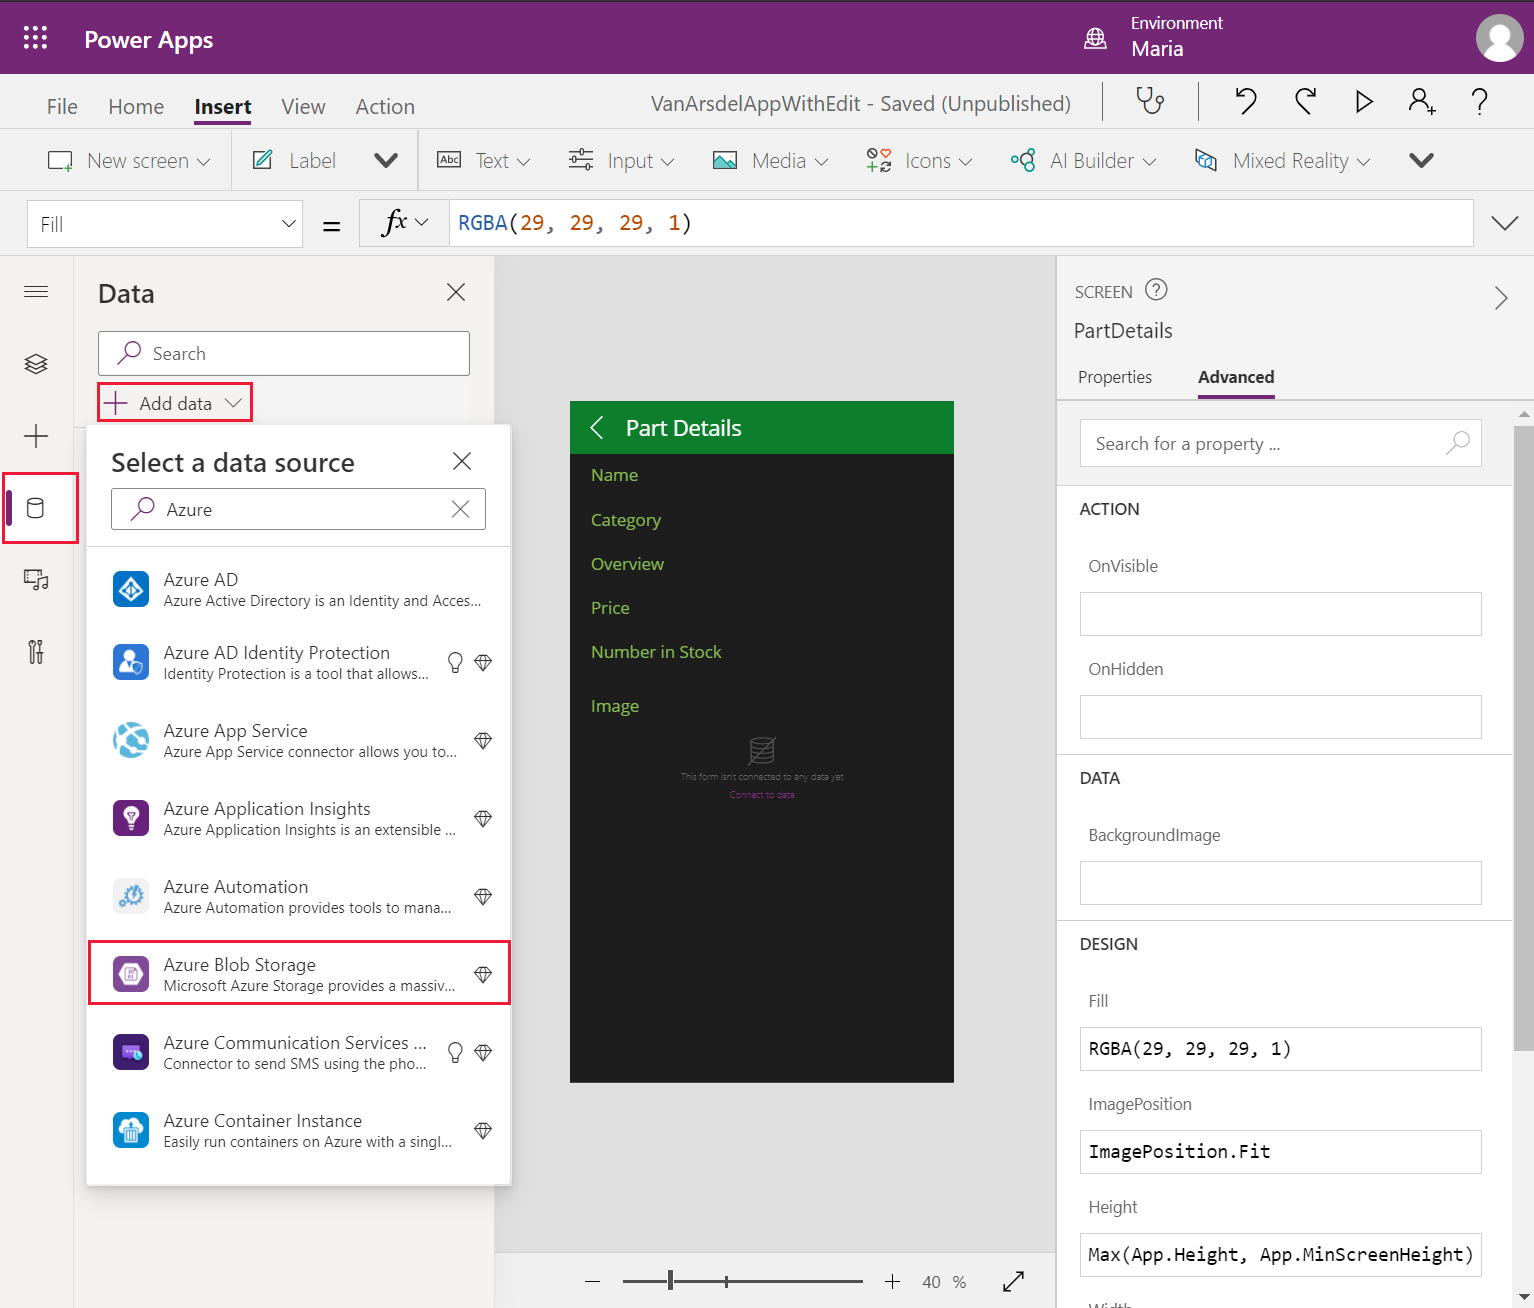Expand the Label controls chevron
This screenshot has height=1308, width=1534.
tap(386, 160)
